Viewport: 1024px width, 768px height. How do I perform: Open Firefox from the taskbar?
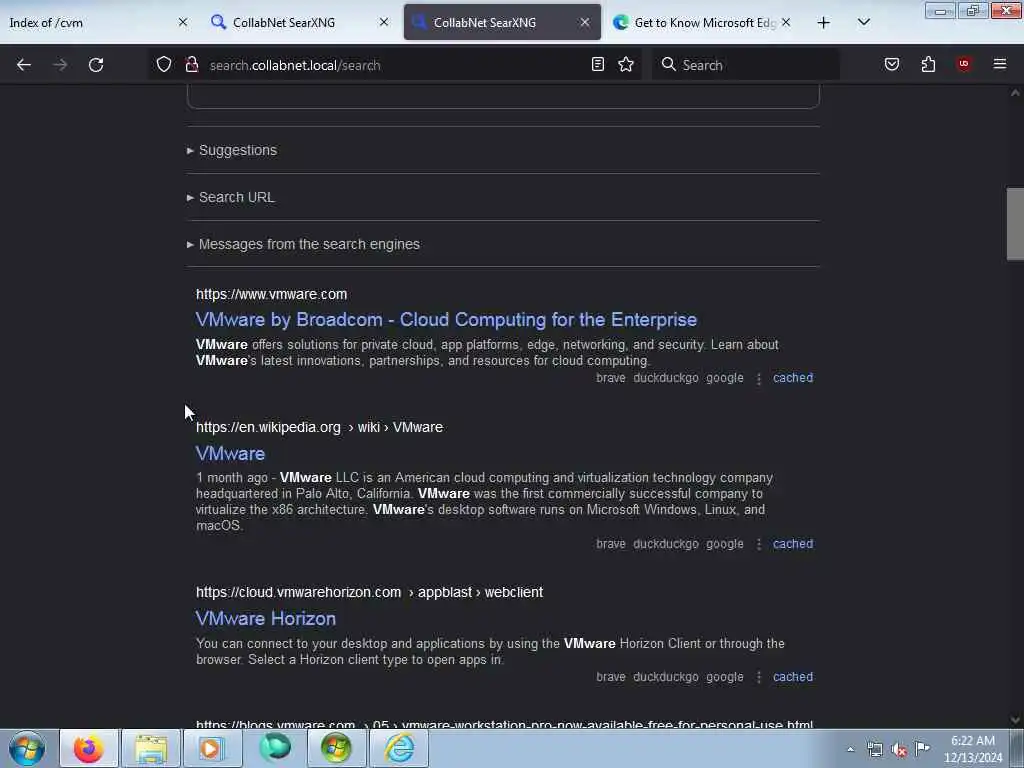coord(89,748)
